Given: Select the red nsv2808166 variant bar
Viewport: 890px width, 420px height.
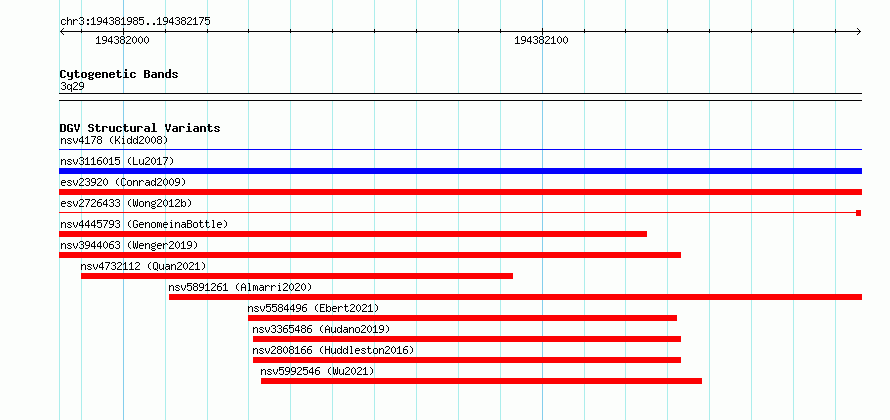Looking at the screenshot, I should 467,360.
